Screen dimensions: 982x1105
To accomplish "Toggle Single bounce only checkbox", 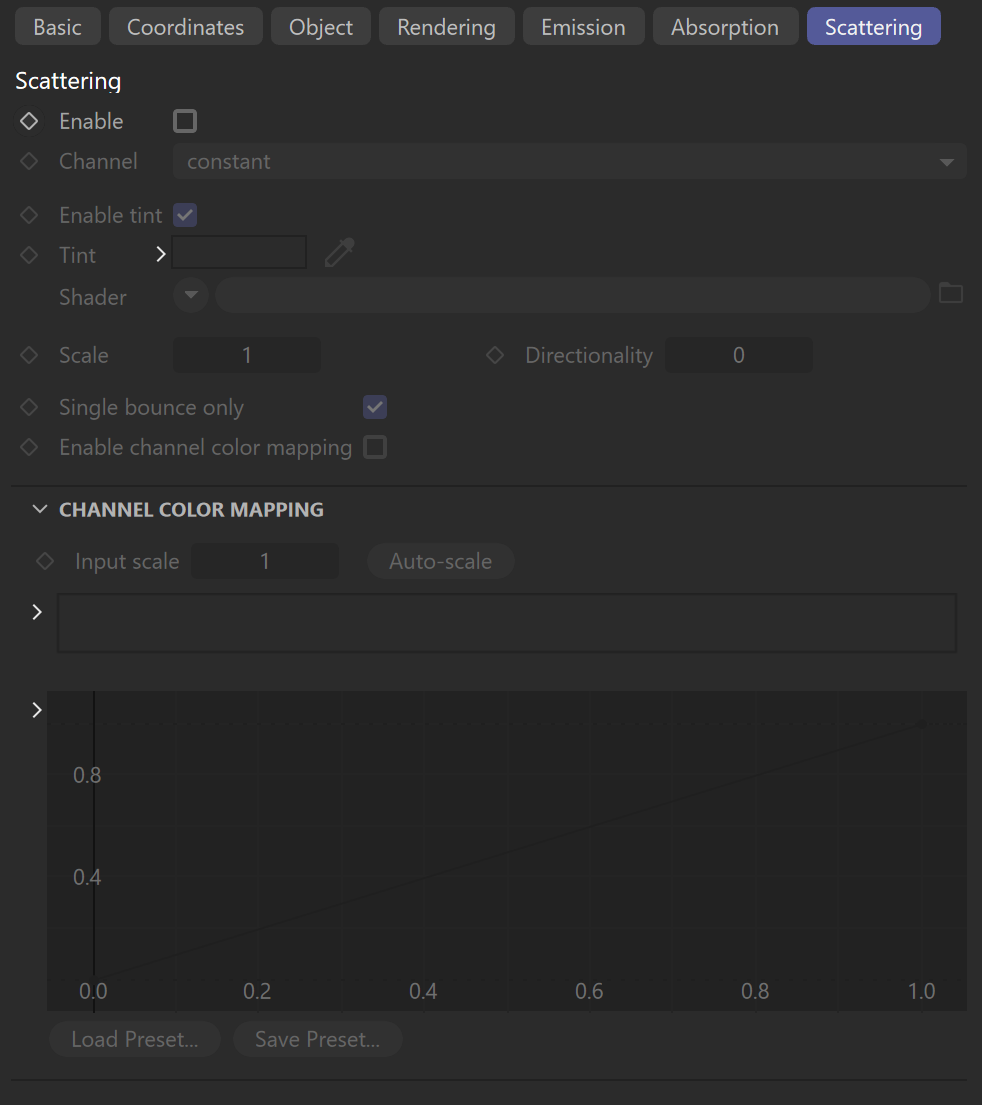I will click(375, 407).
